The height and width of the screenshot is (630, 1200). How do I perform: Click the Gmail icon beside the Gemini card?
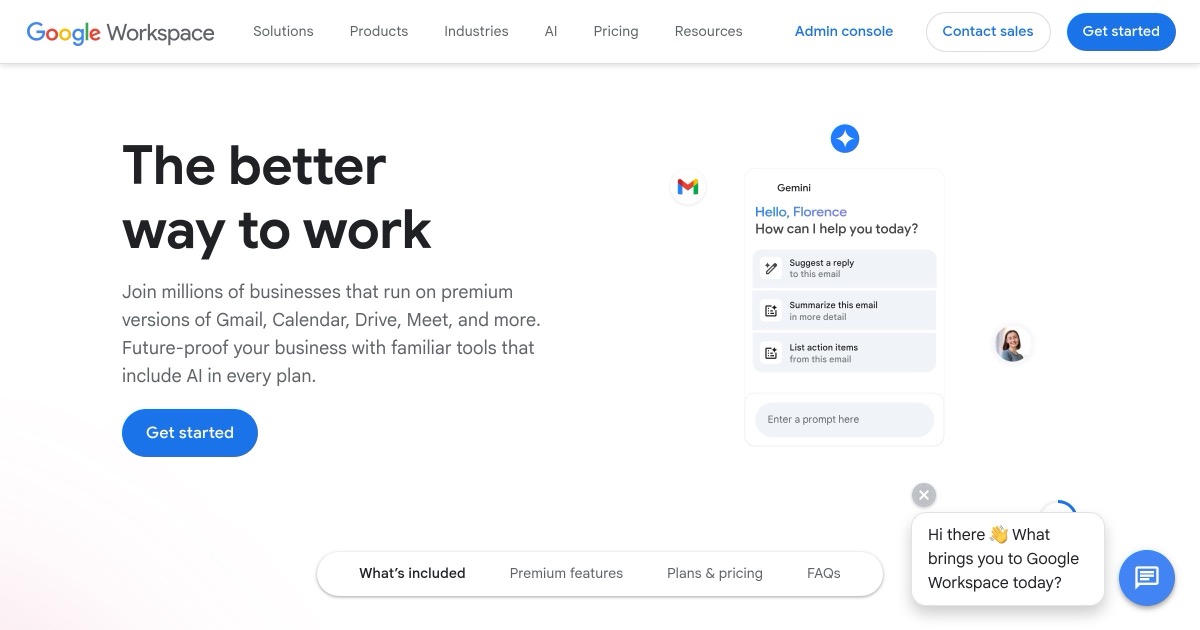click(688, 187)
